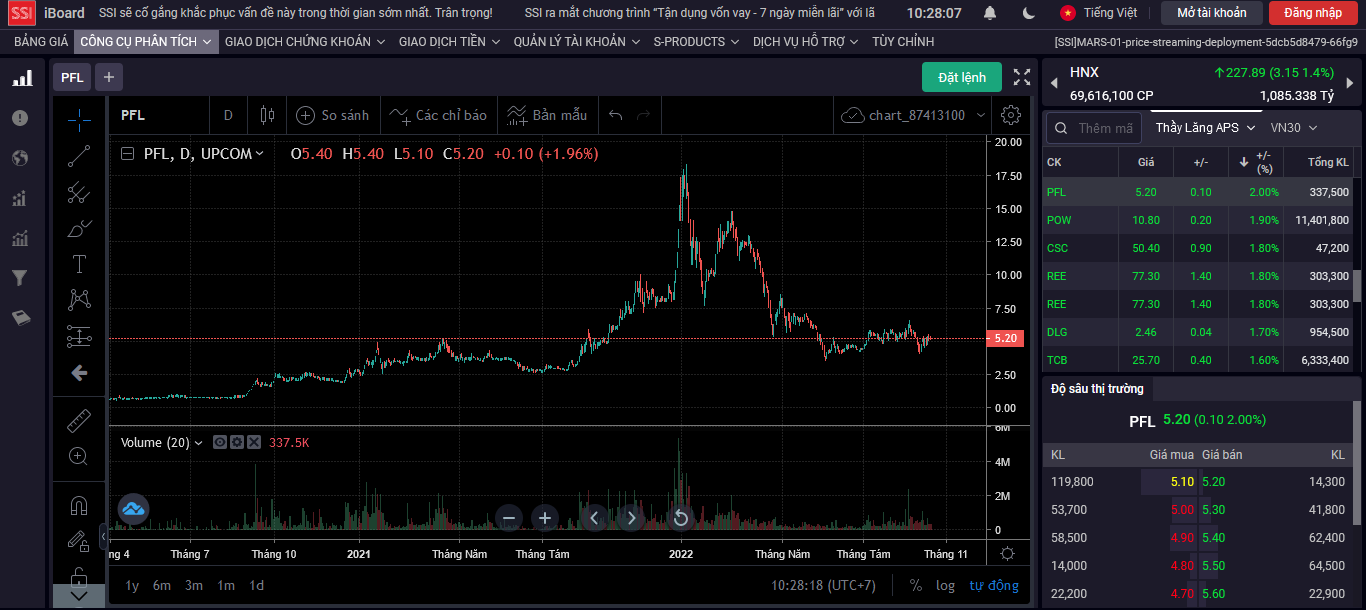Open the stock filter funnel icon

19,278
